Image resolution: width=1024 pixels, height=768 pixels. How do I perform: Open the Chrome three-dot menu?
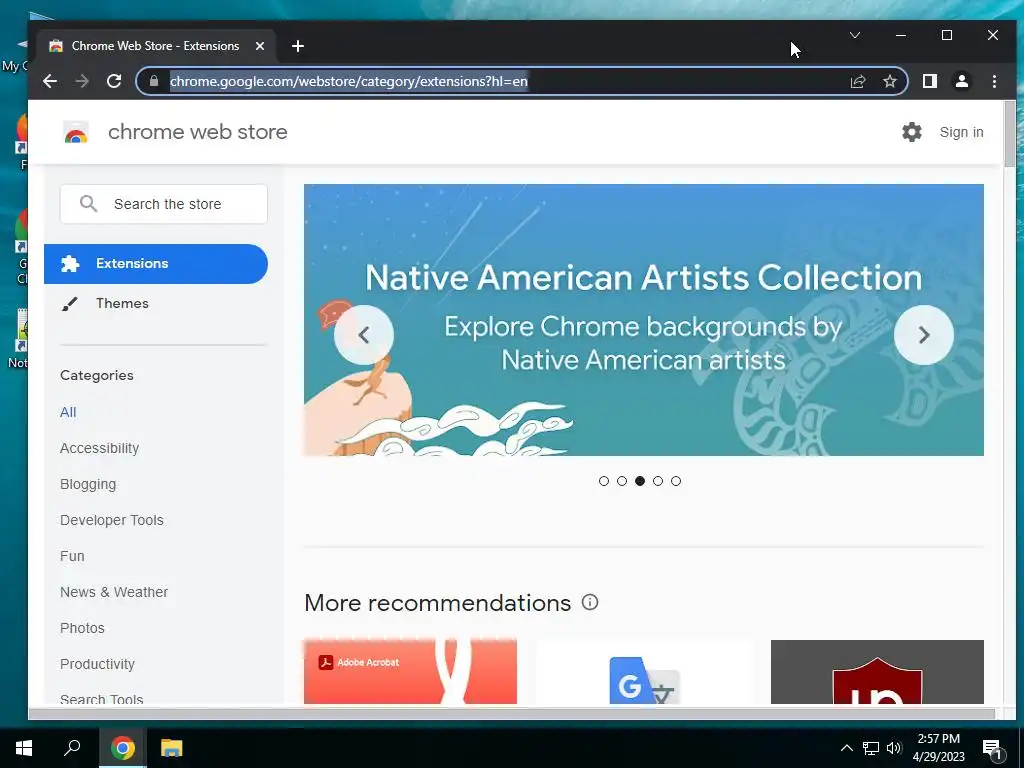coord(994,81)
